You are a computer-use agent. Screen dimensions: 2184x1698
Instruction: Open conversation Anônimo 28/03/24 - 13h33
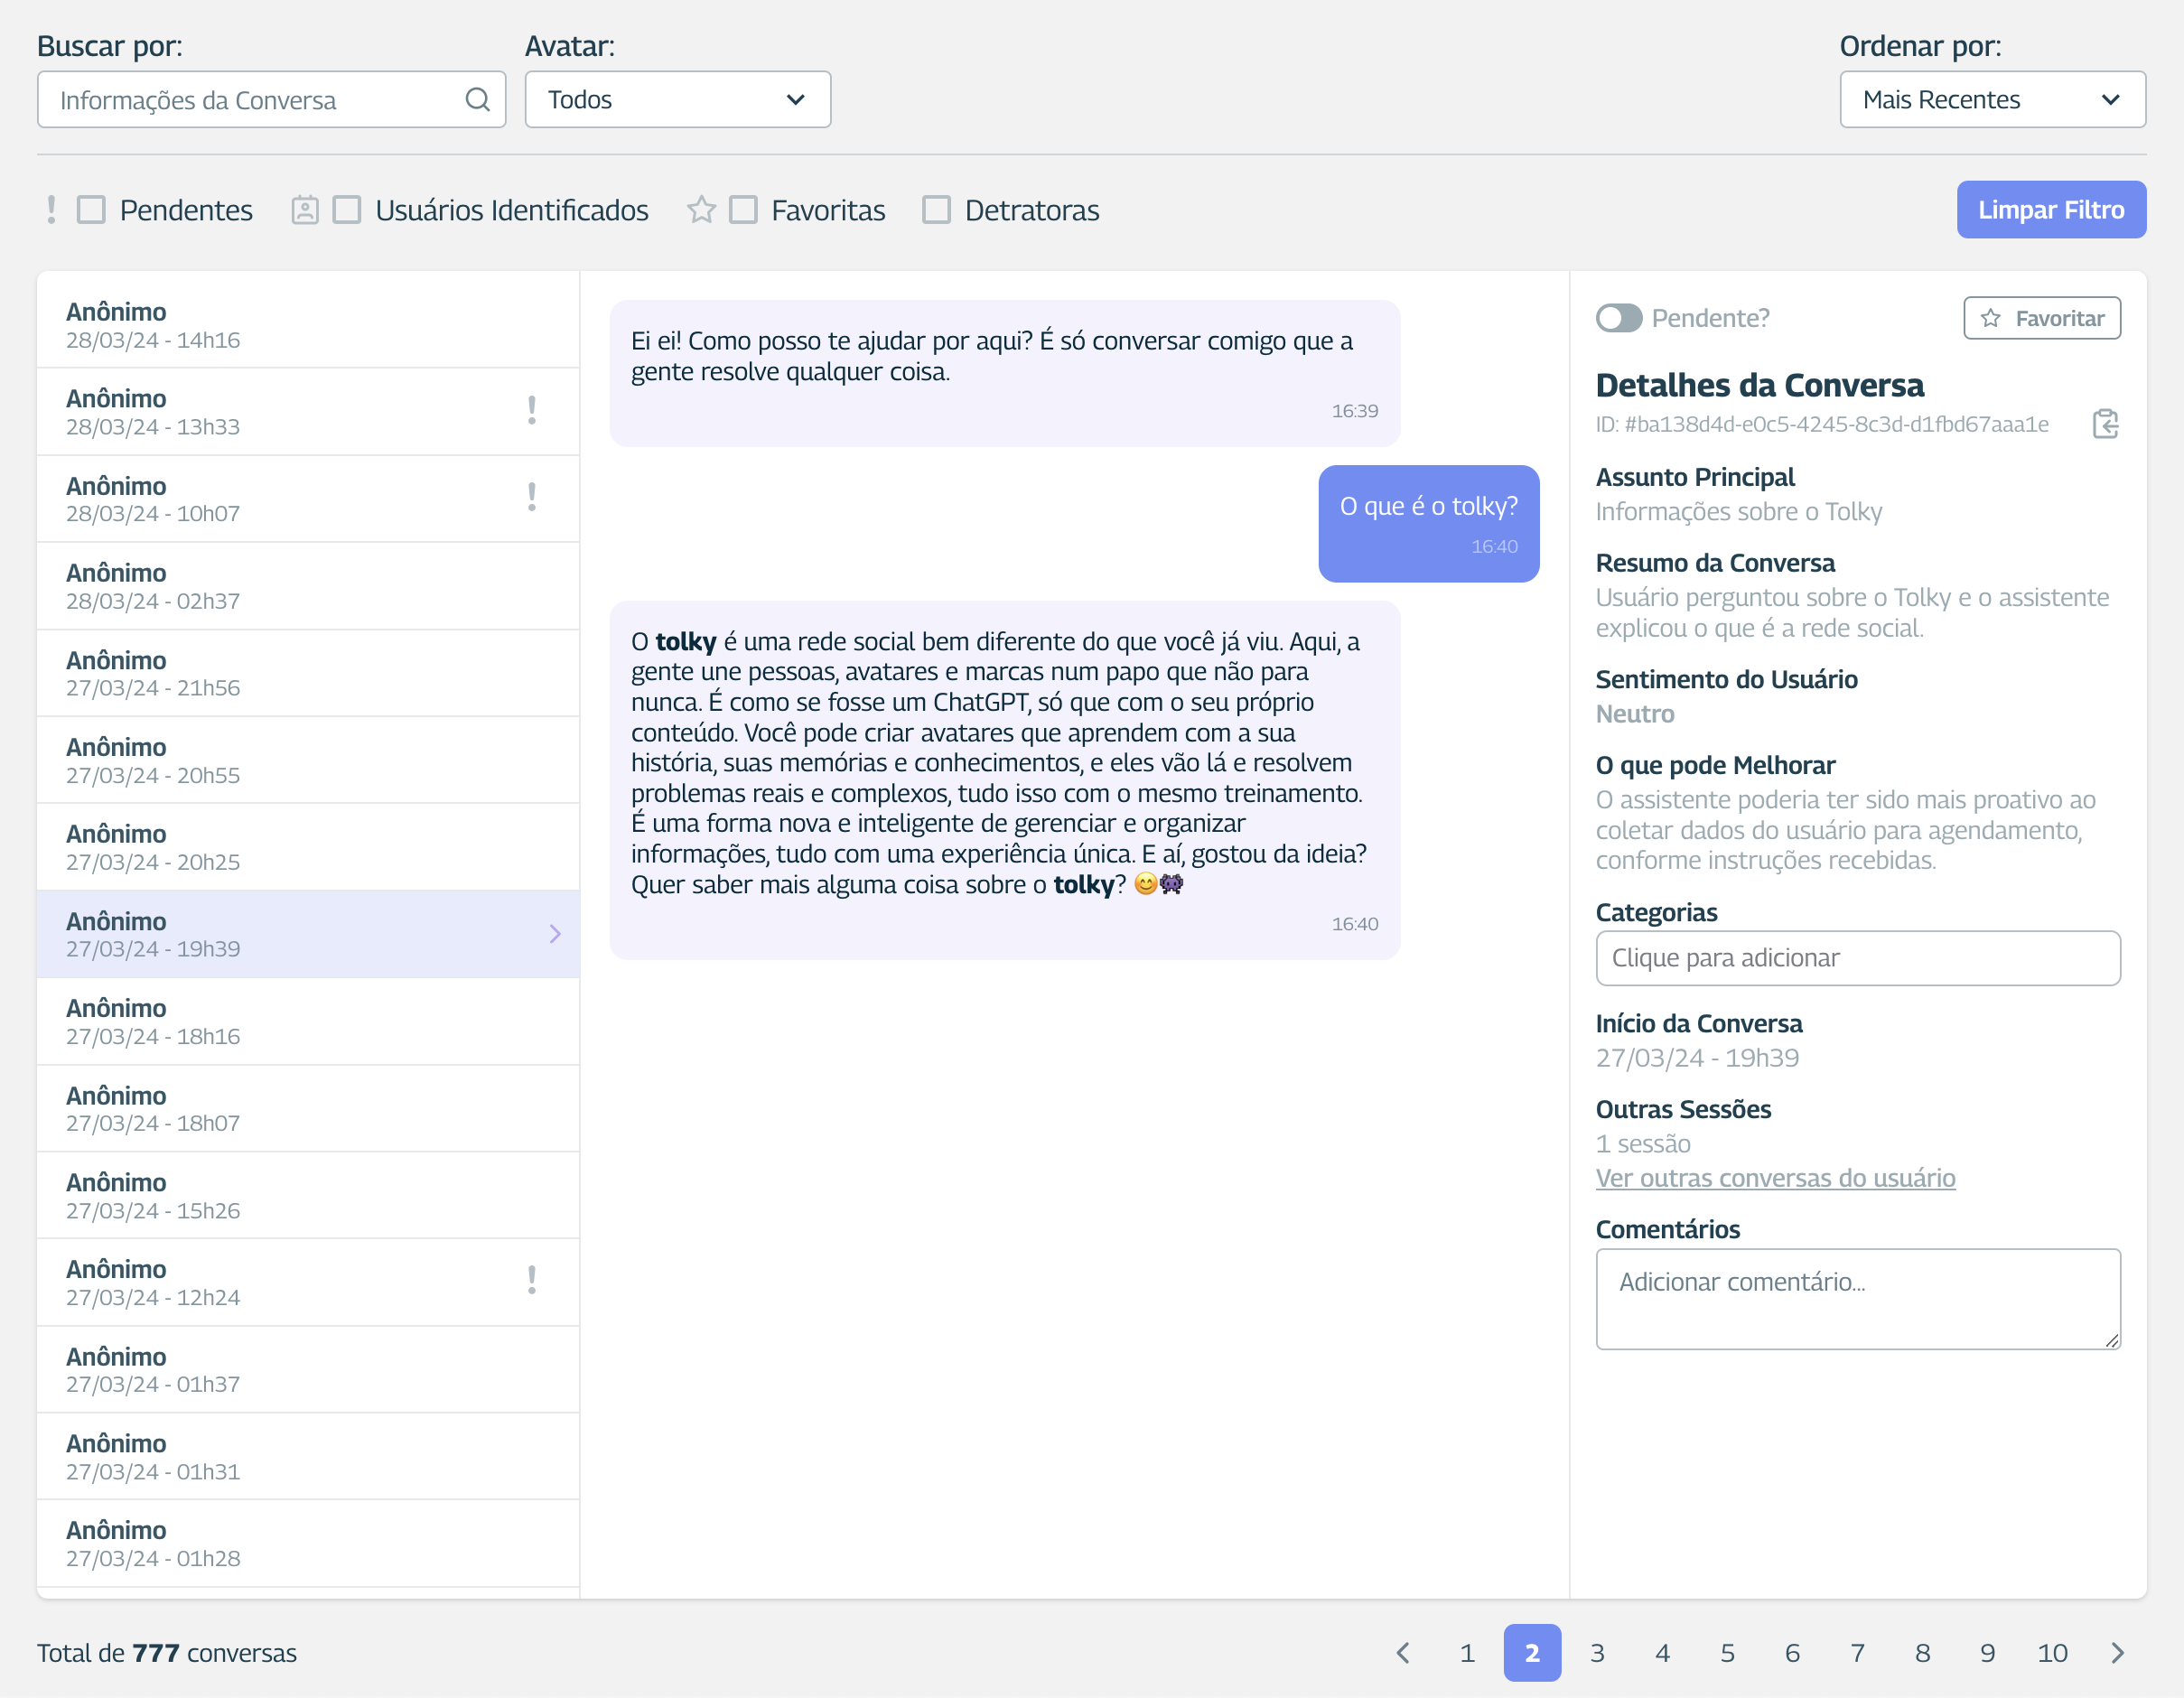(308, 412)
